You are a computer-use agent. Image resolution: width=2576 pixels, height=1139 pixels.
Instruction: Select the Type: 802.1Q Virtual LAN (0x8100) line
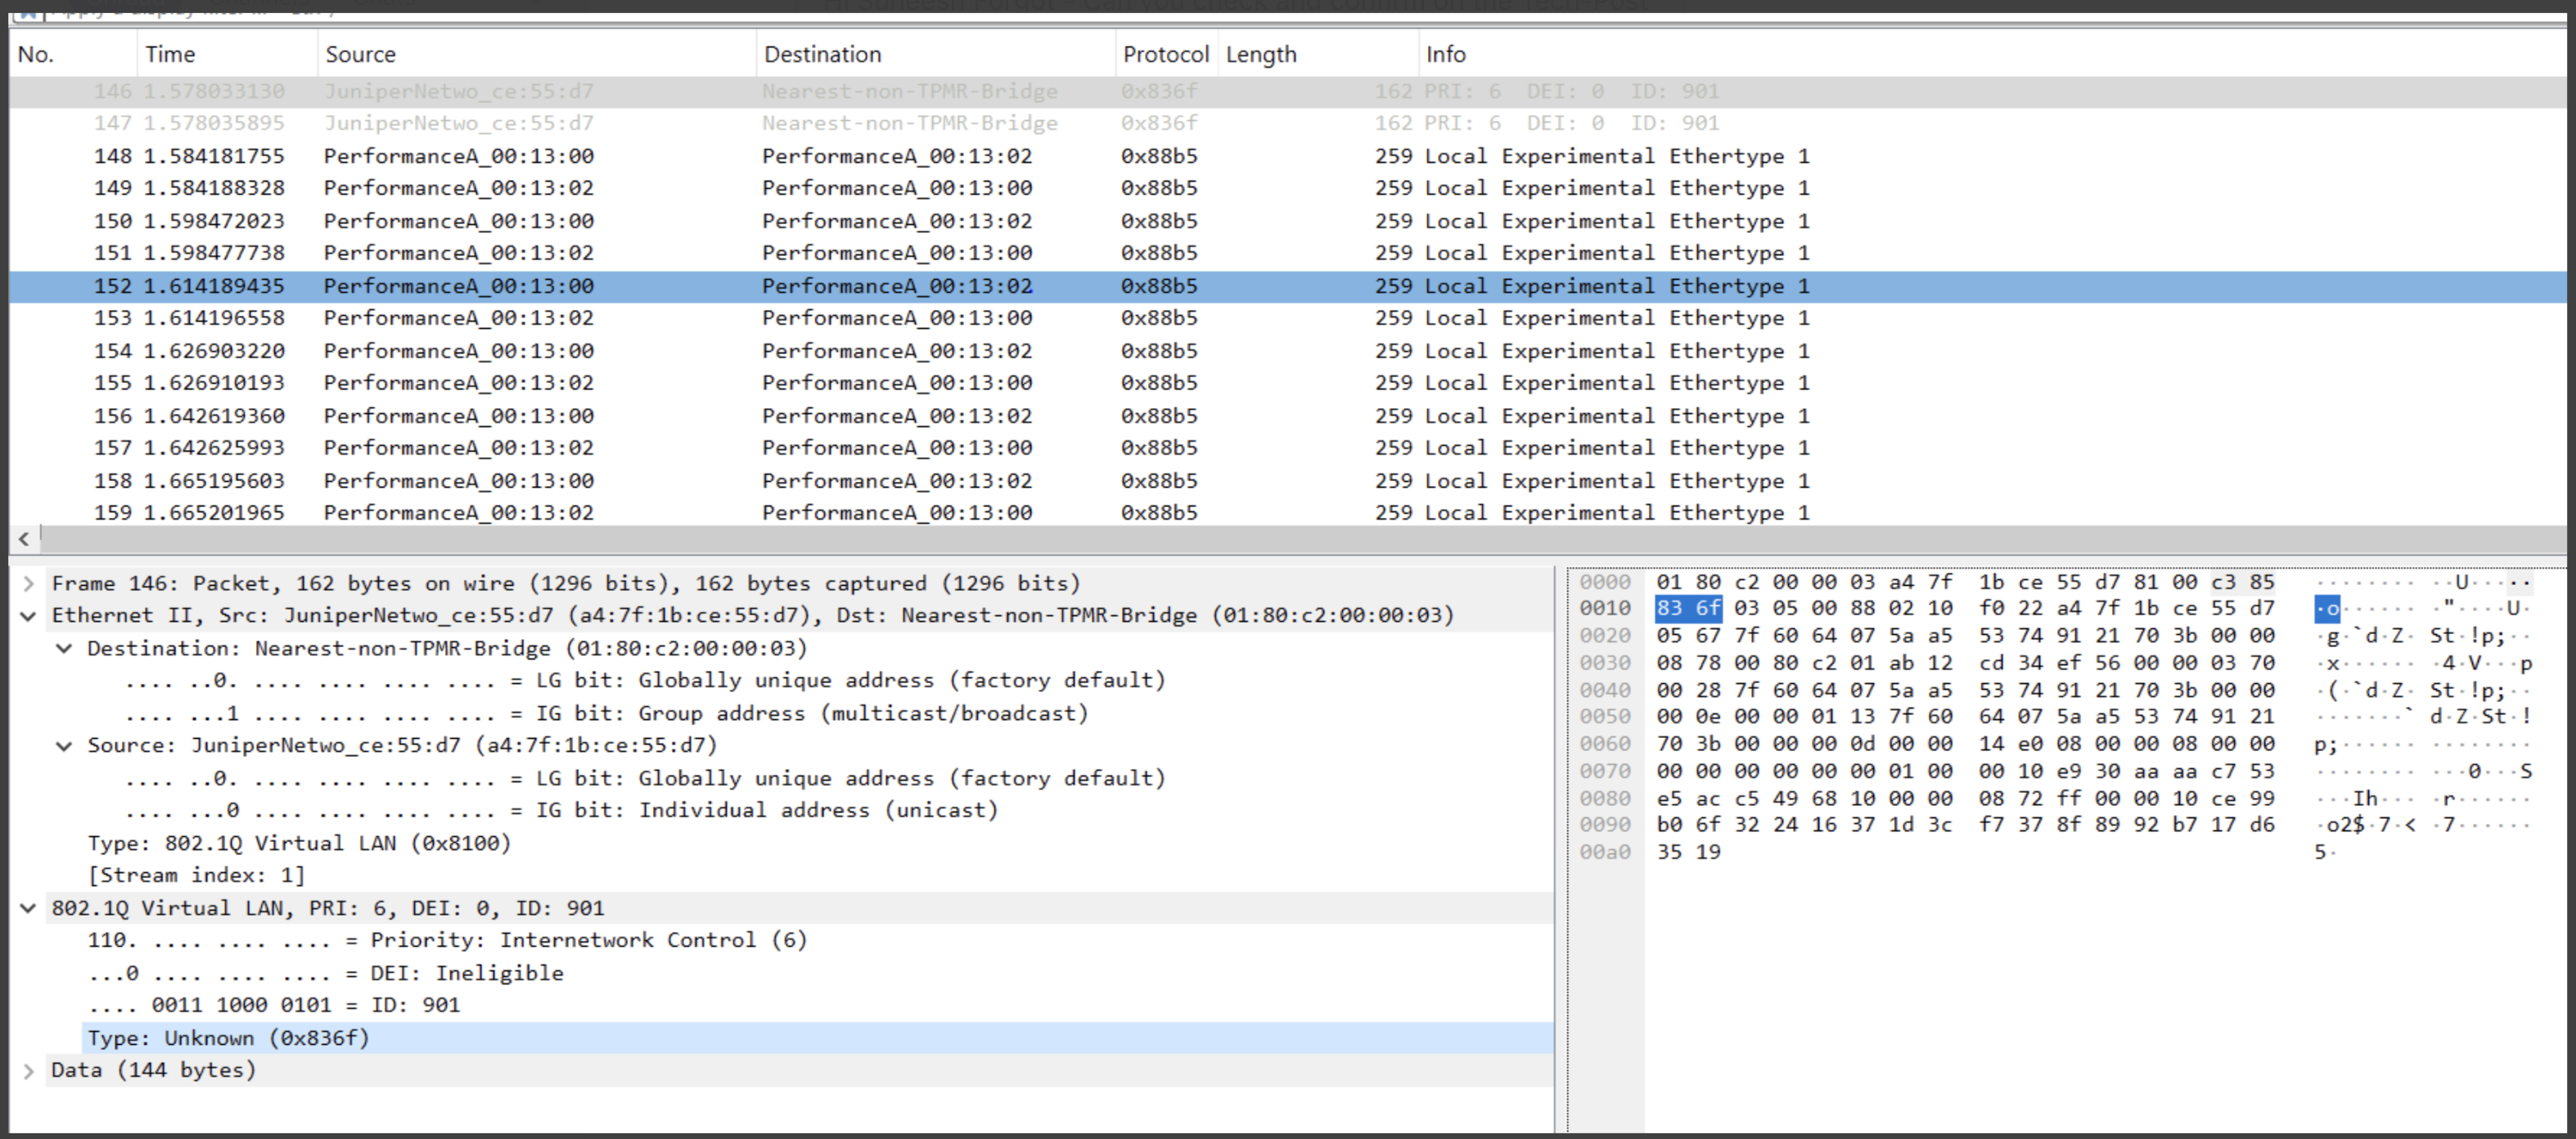[299, 843]
